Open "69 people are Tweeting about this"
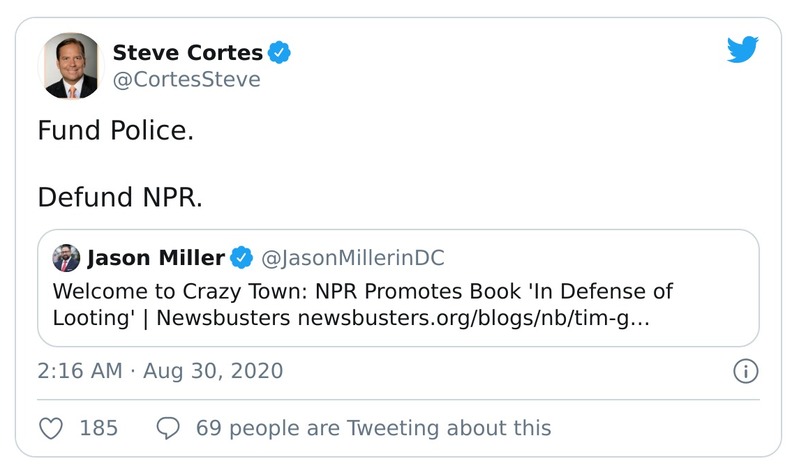 point(373,428)
